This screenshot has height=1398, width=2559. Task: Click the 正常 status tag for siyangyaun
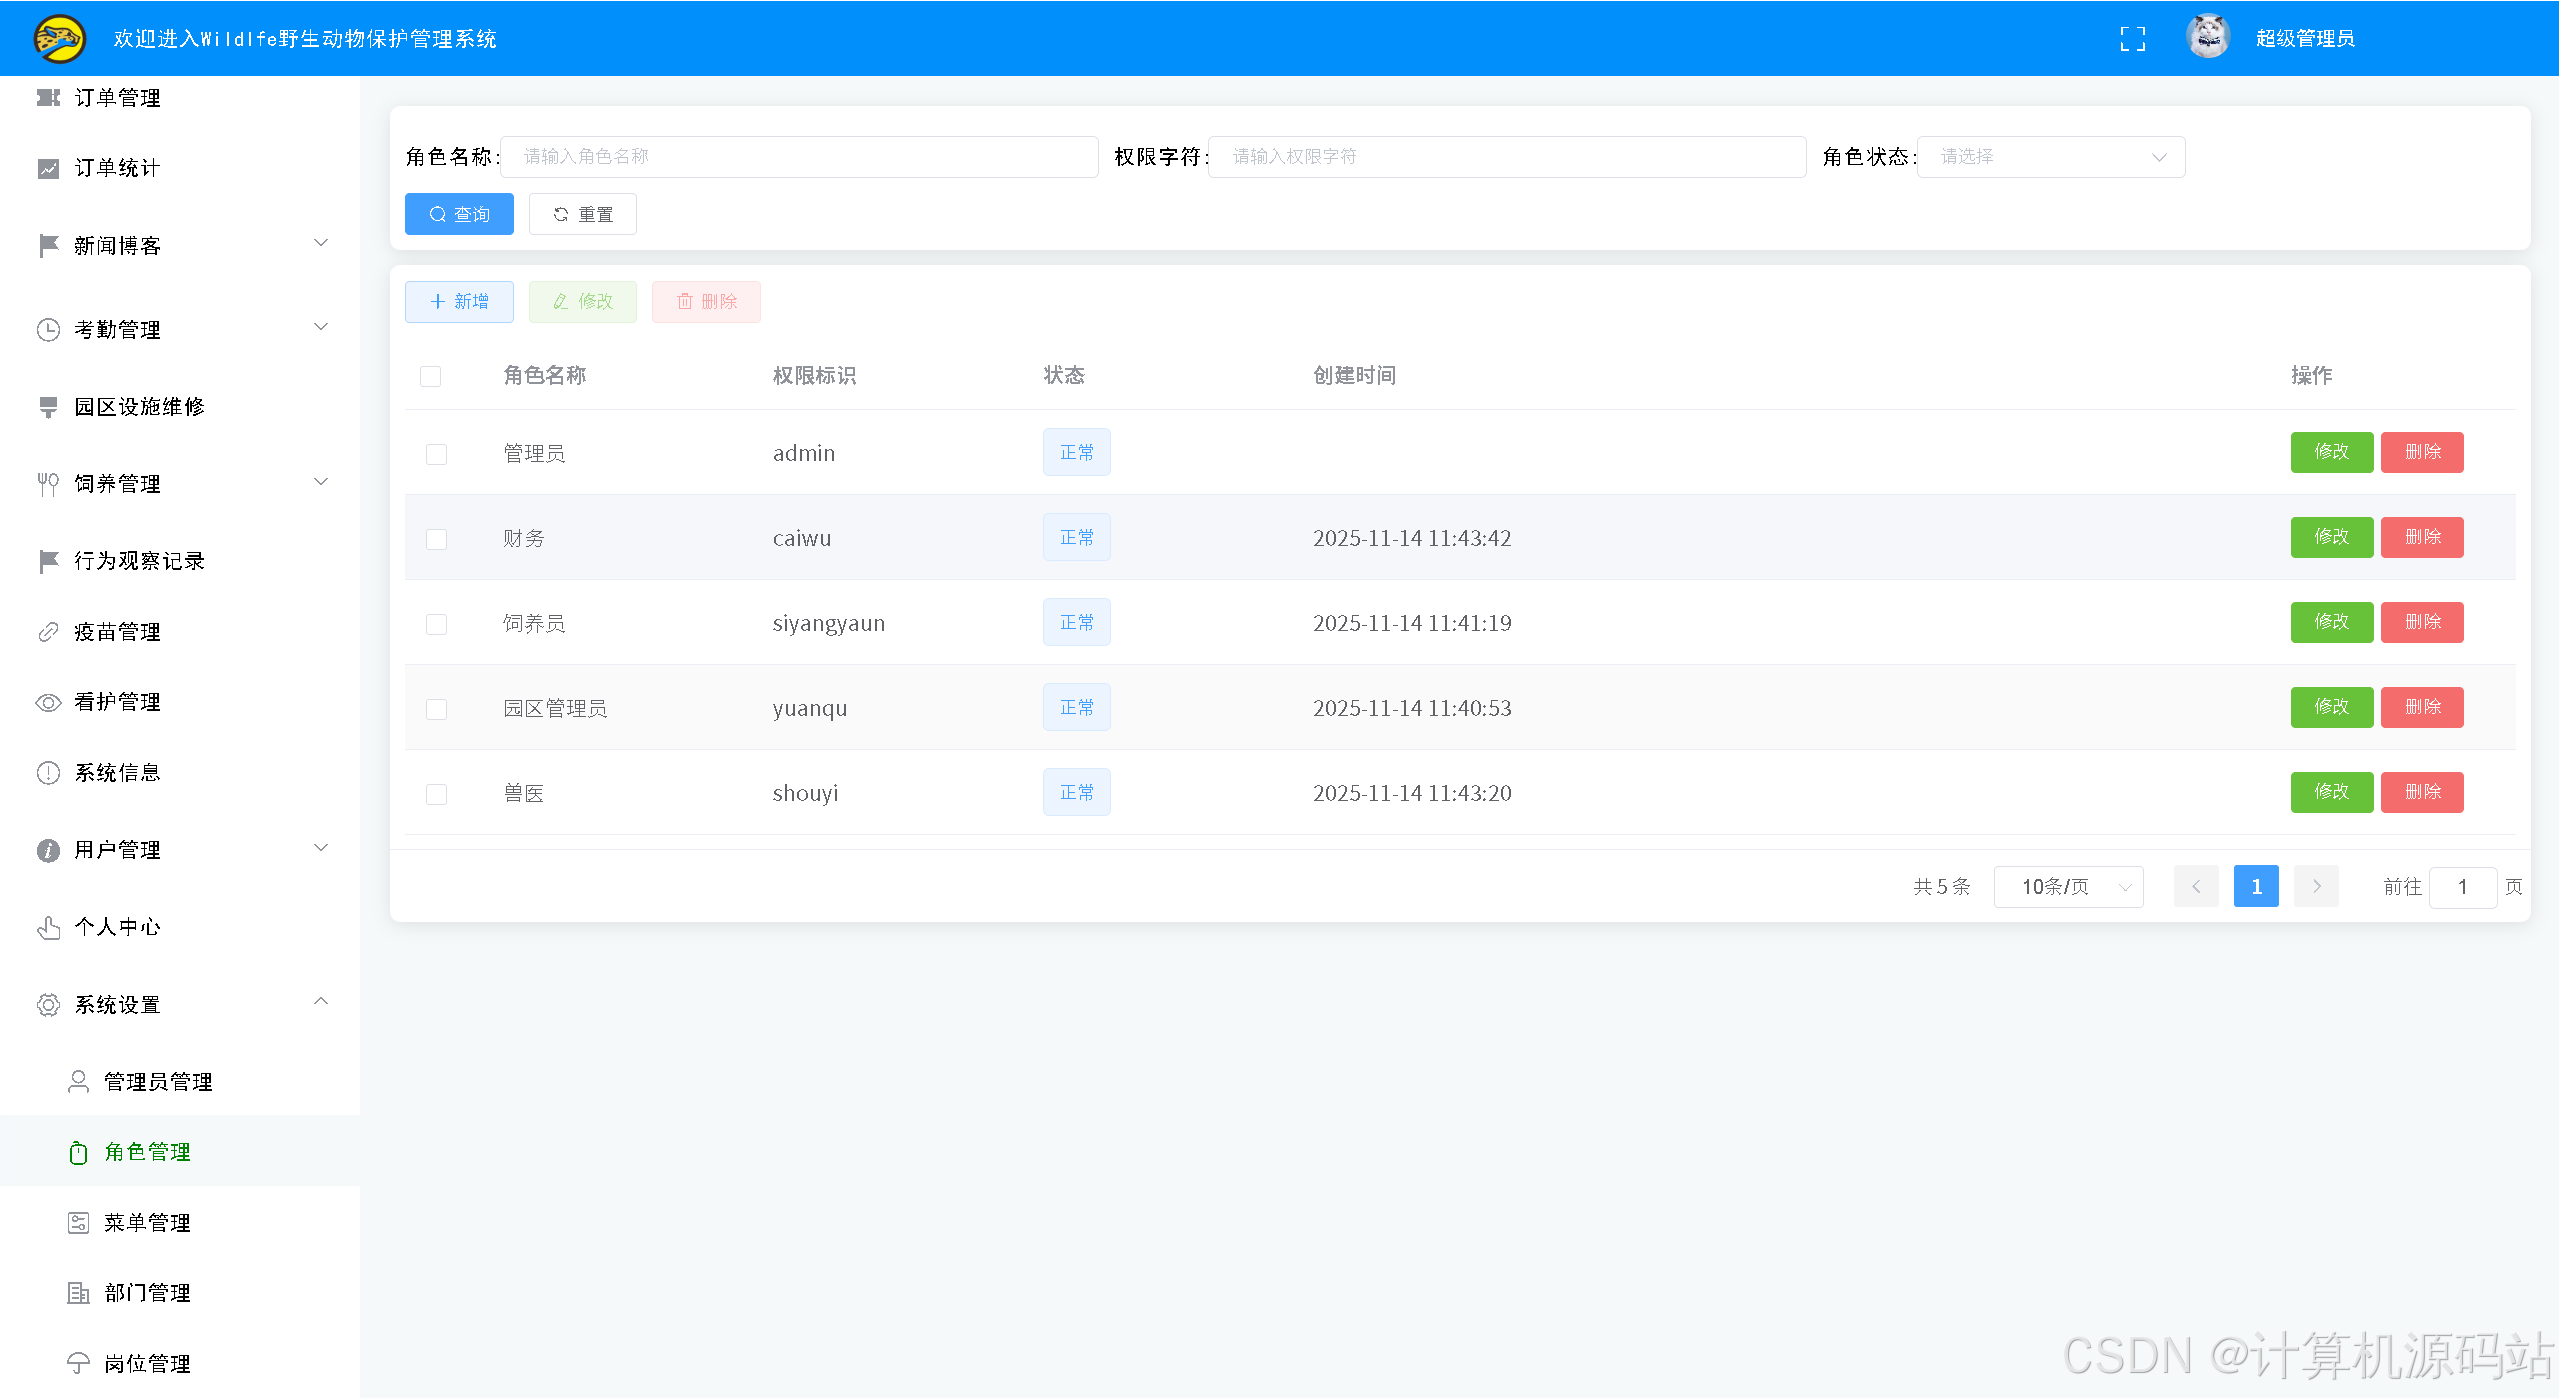click(x=1077, y=622)
